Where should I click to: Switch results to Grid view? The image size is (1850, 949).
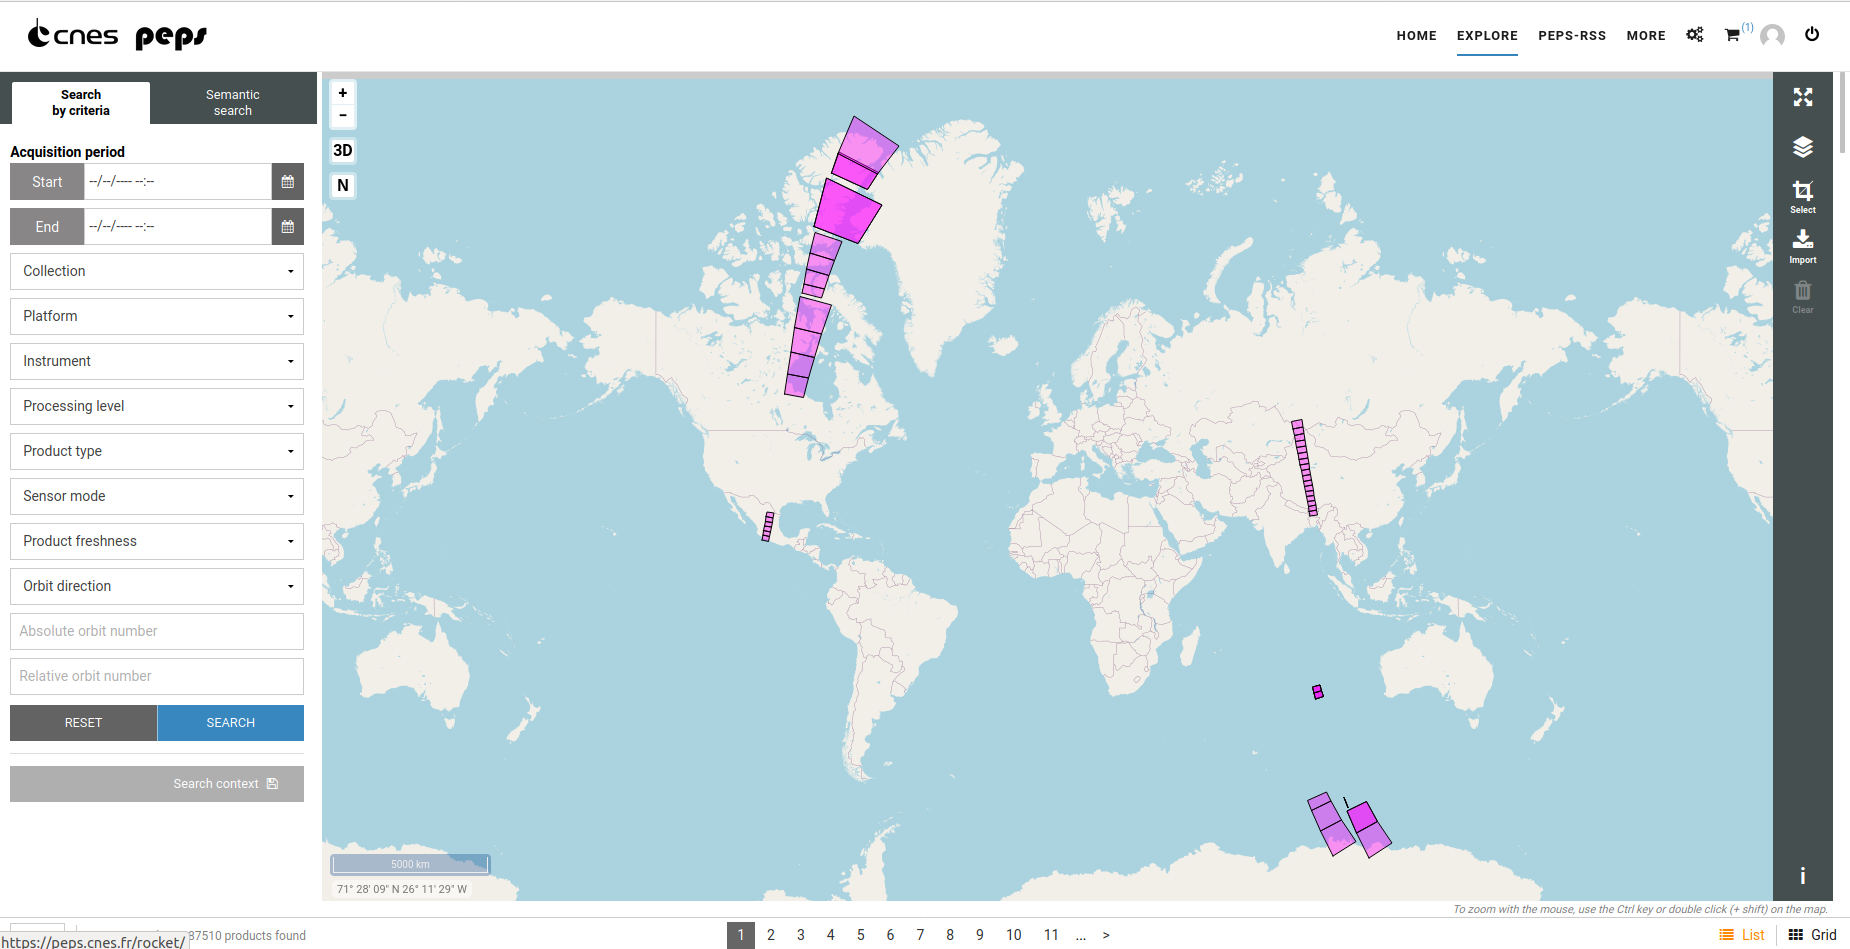[1812, 935]
